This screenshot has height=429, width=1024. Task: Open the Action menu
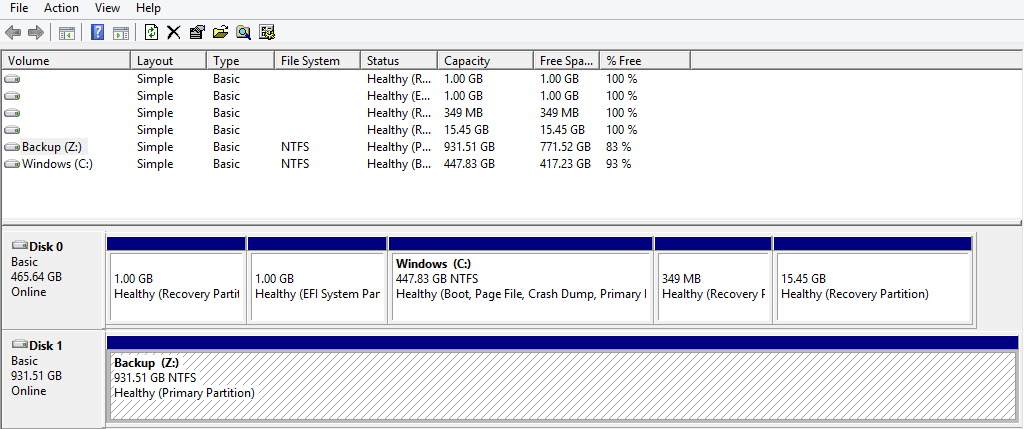coord(61,8)
